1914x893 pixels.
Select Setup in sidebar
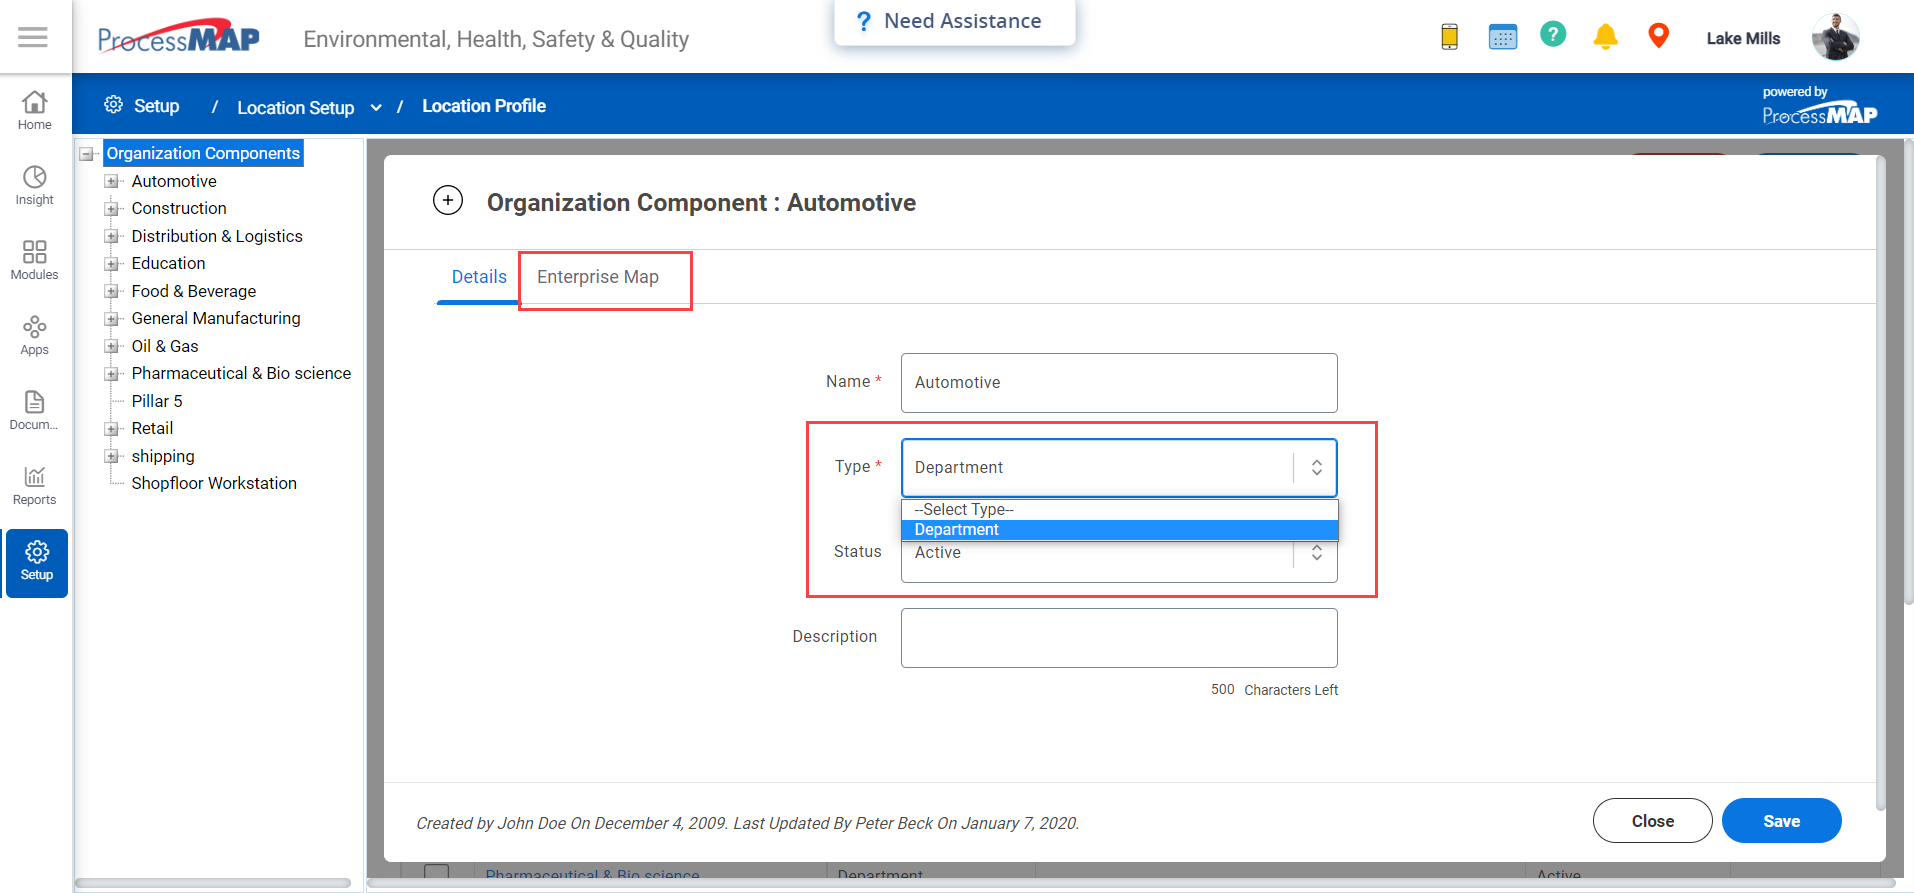pyautogui.click(x=37, y=563)
